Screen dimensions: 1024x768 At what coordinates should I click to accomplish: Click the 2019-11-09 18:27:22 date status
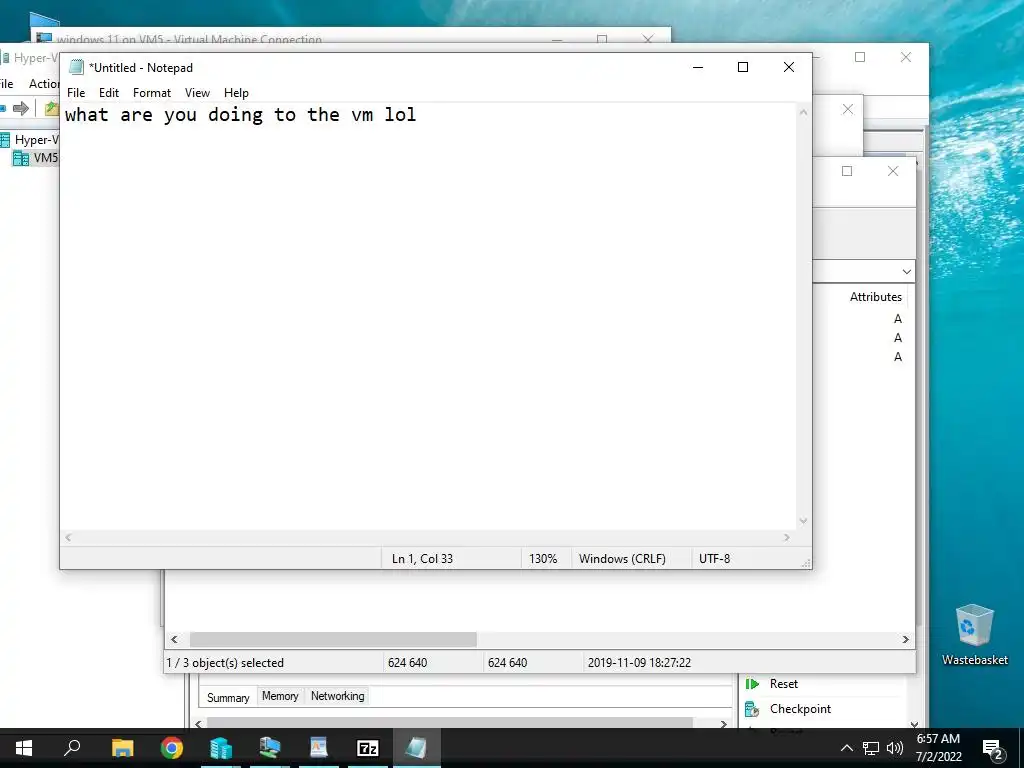pyautogui.click(x=639, y=663)
